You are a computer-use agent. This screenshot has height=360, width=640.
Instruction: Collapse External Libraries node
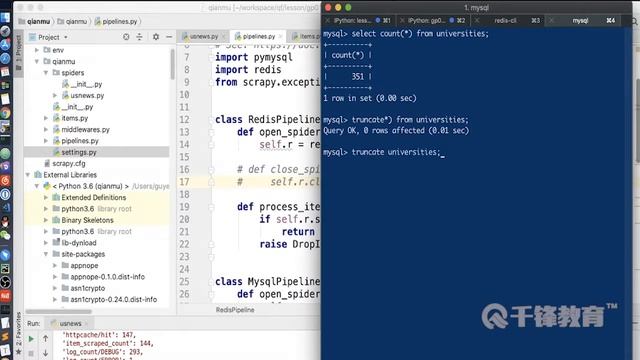(x=28, y=175)
